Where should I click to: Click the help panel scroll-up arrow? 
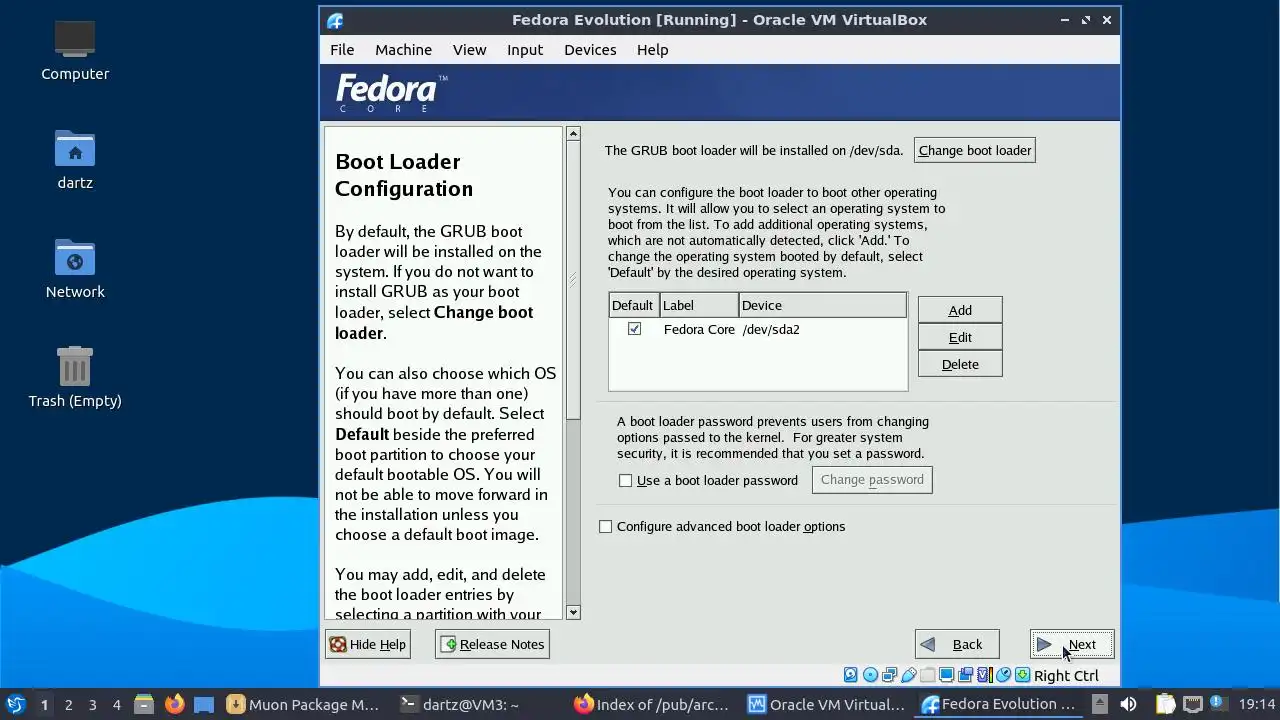coord(573,133)
